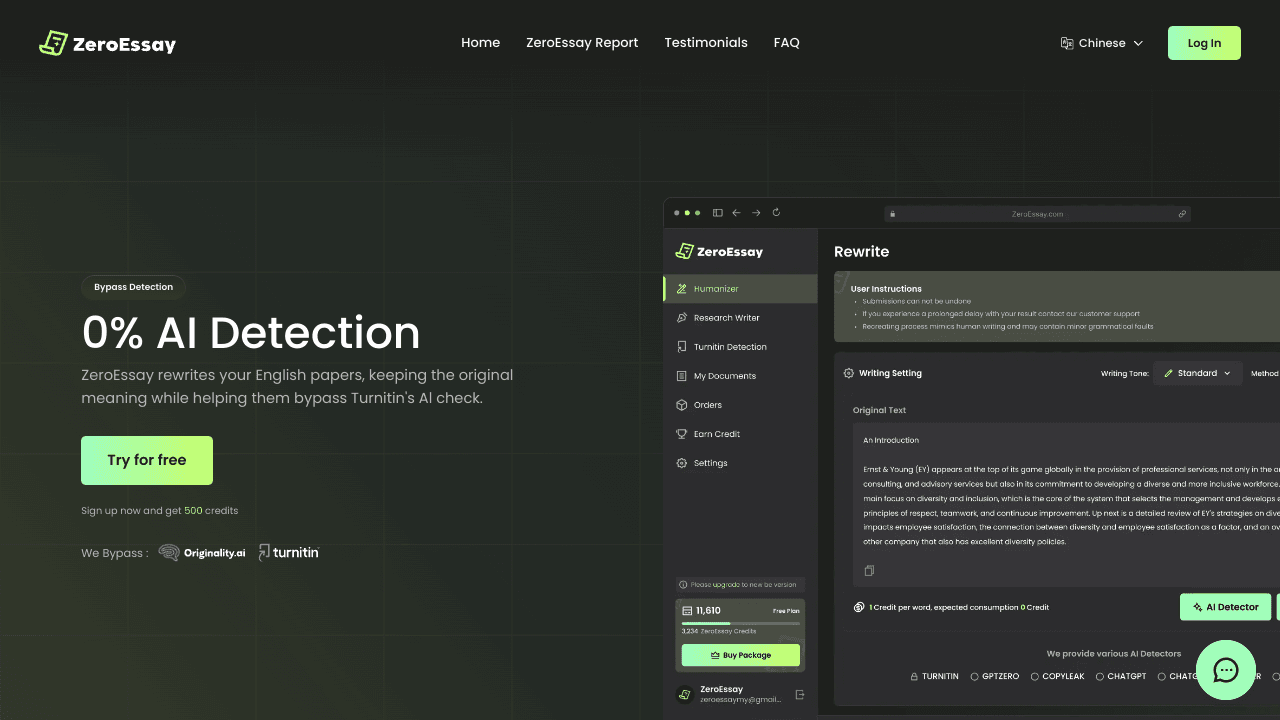Image resolution: width=1280 pixels, height=720 pixels.
Task: Click the ZeroEssay credits progress bar
Action: pos(741,623)
